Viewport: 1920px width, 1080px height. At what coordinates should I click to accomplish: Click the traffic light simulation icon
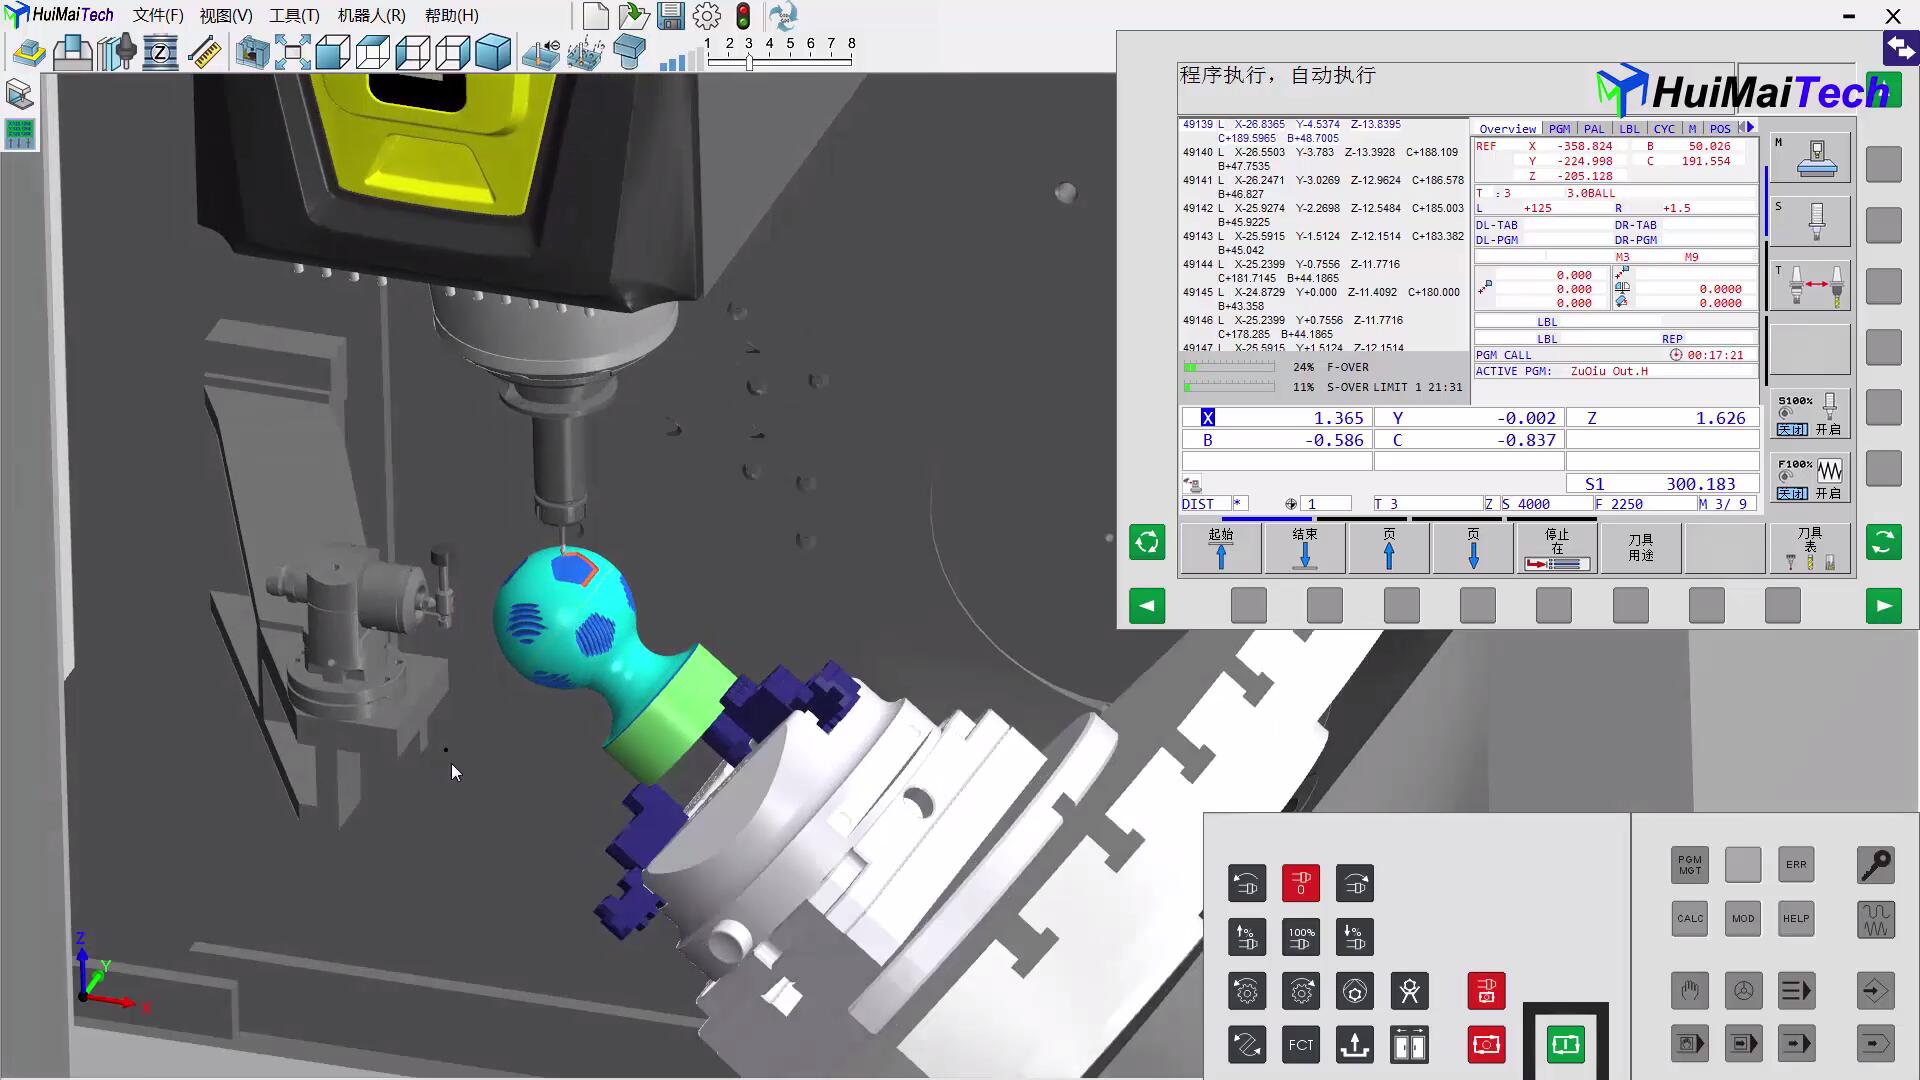click(x=743, y=16)
